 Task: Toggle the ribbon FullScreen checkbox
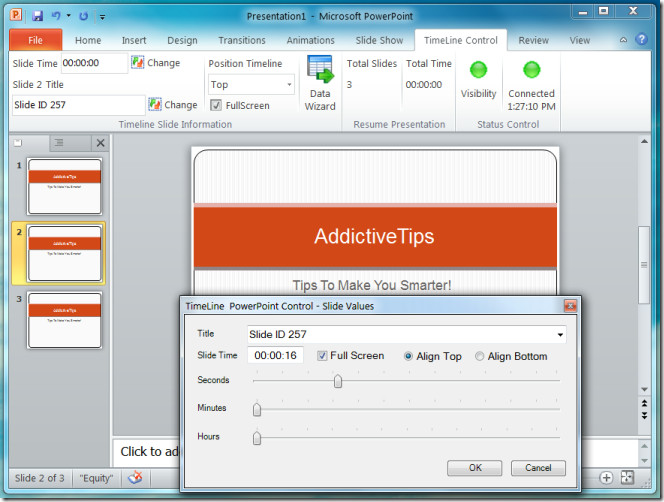(x=216, y=105)
